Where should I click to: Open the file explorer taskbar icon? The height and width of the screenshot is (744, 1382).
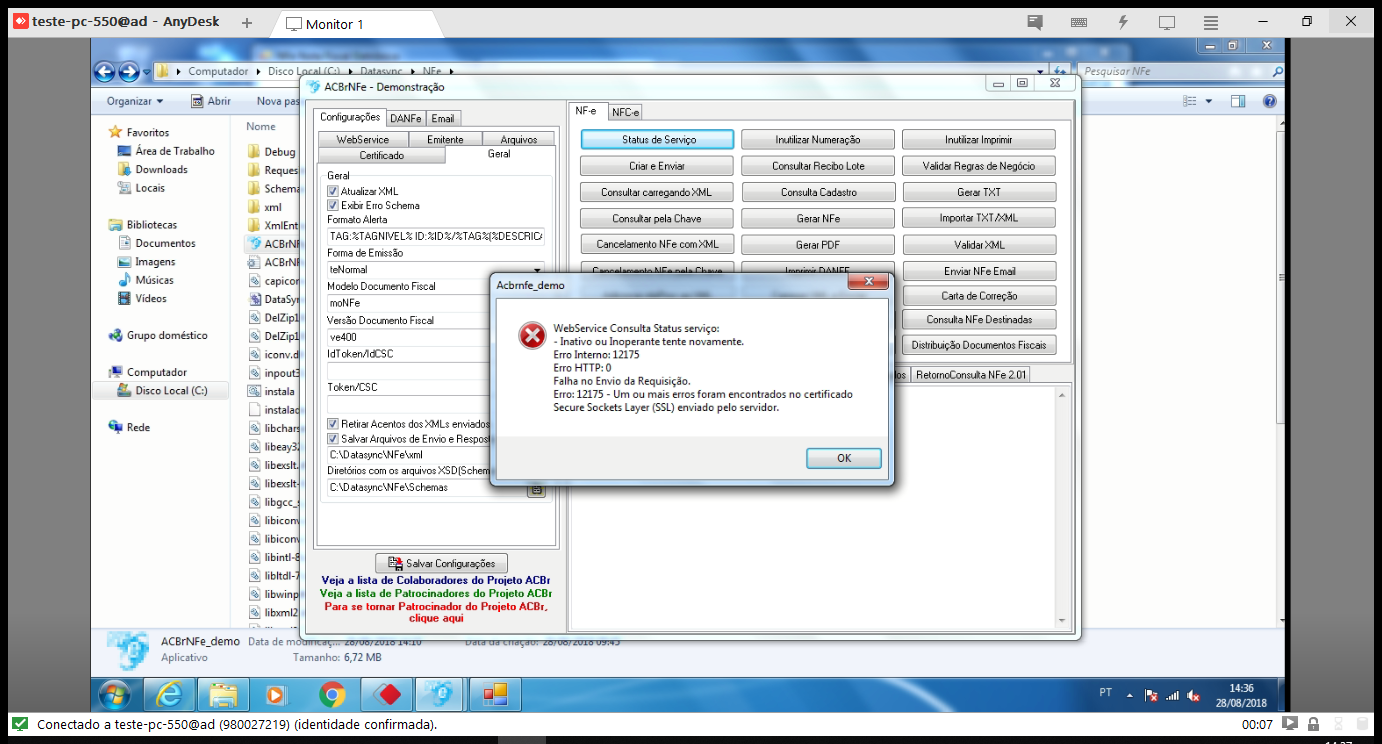pyautogui.click(x=223, y=694)
